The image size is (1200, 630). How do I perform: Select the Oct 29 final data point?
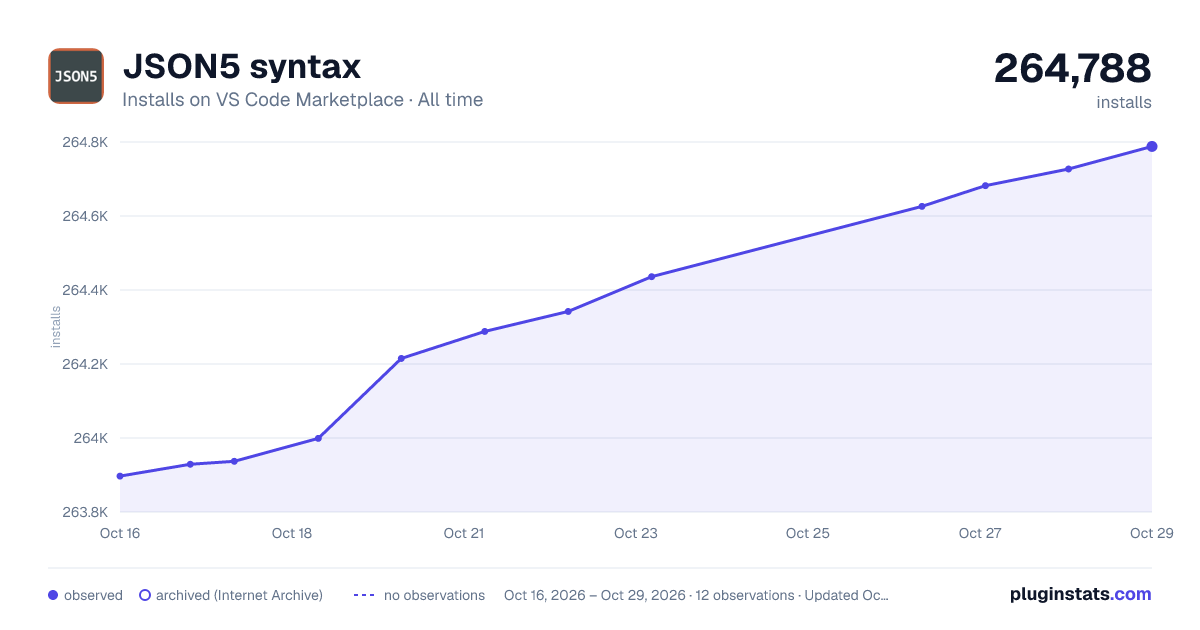pyautogui.click(x=1152, y=147)
